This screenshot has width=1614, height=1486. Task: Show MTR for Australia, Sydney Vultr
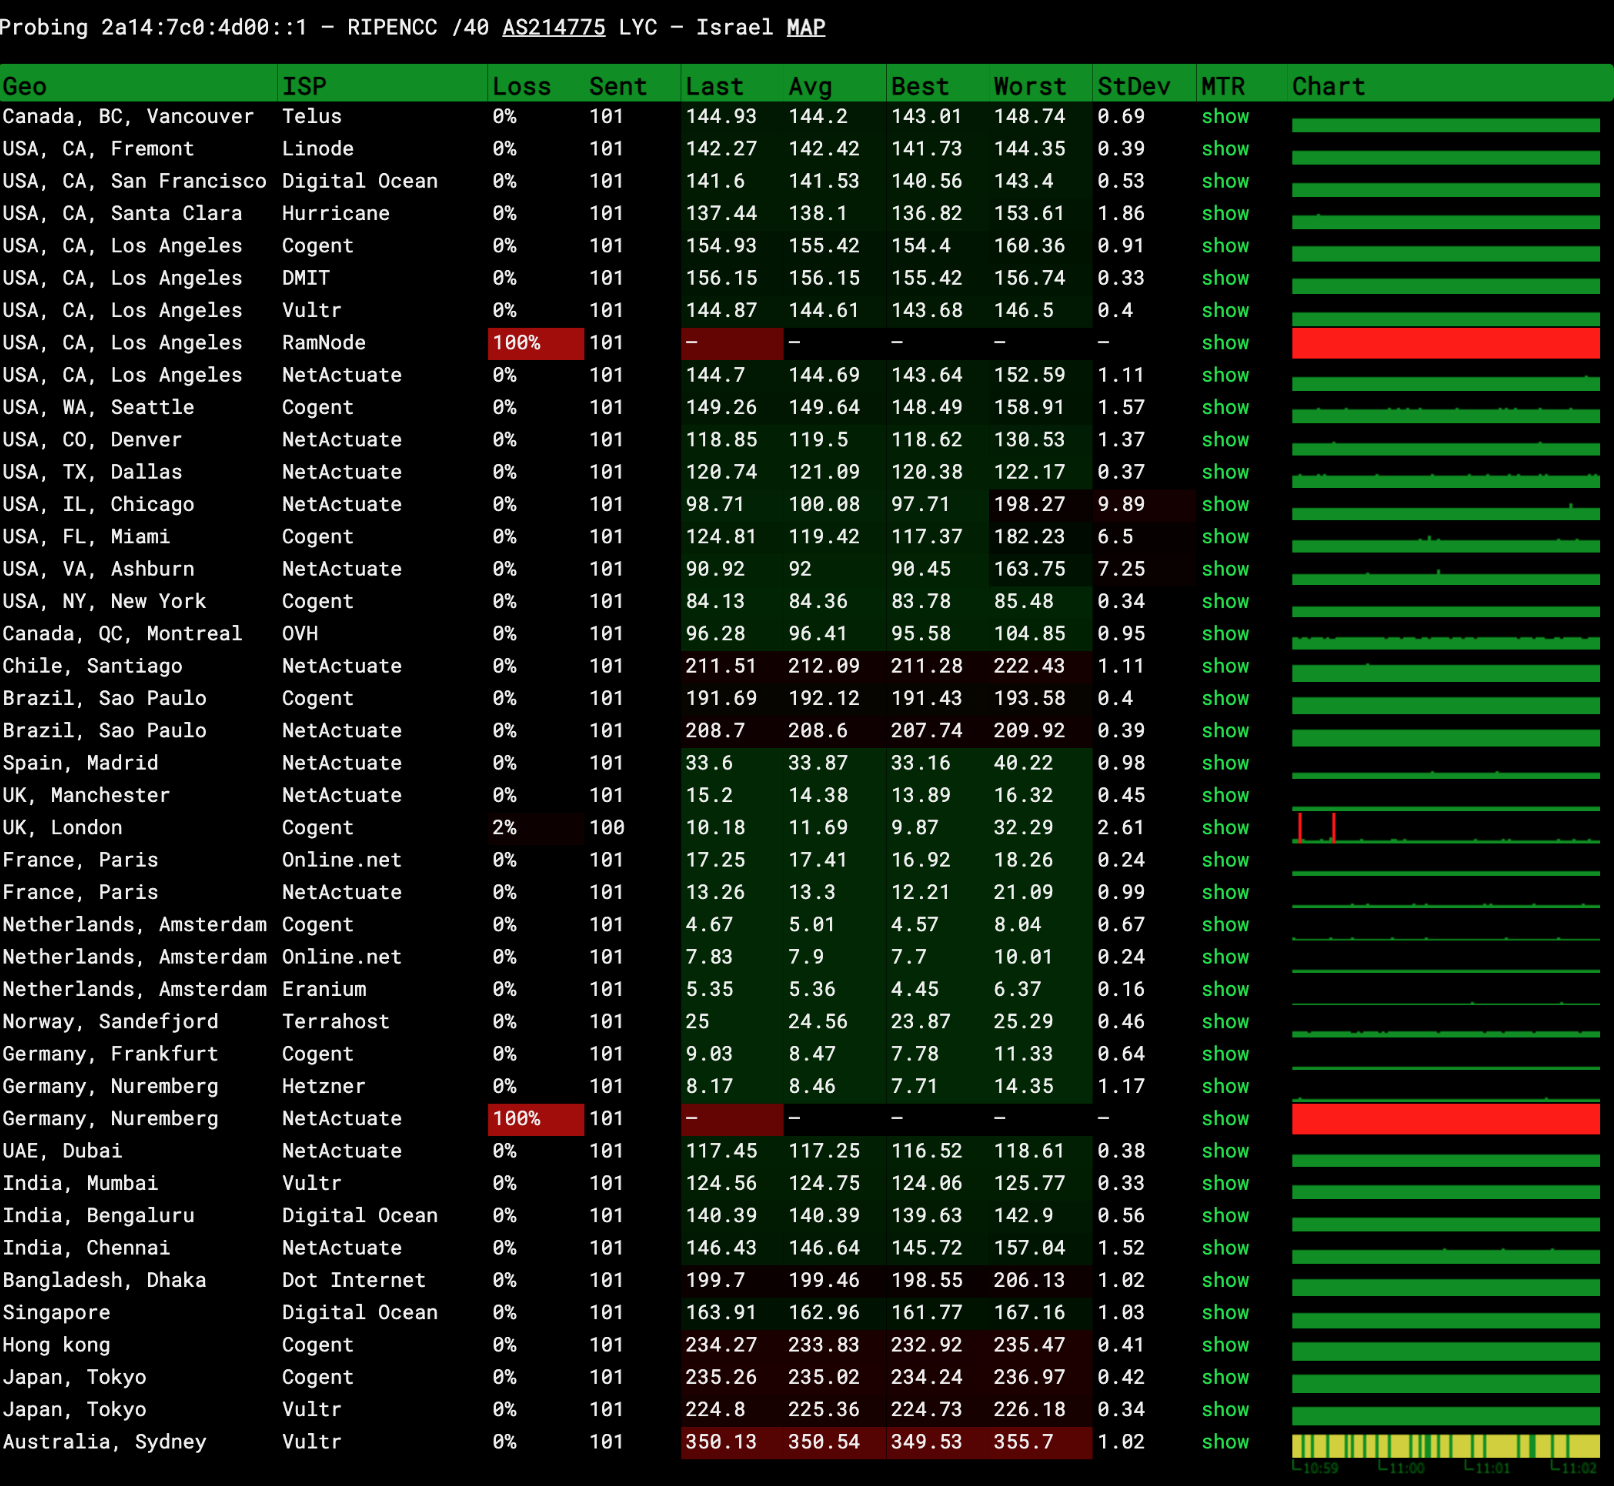1225,1442
